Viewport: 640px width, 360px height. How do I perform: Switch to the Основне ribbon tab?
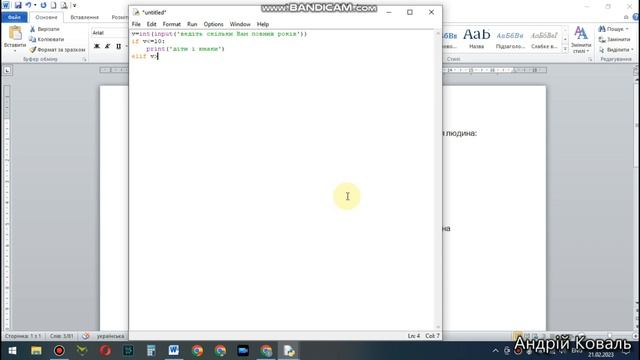(46, 17)
